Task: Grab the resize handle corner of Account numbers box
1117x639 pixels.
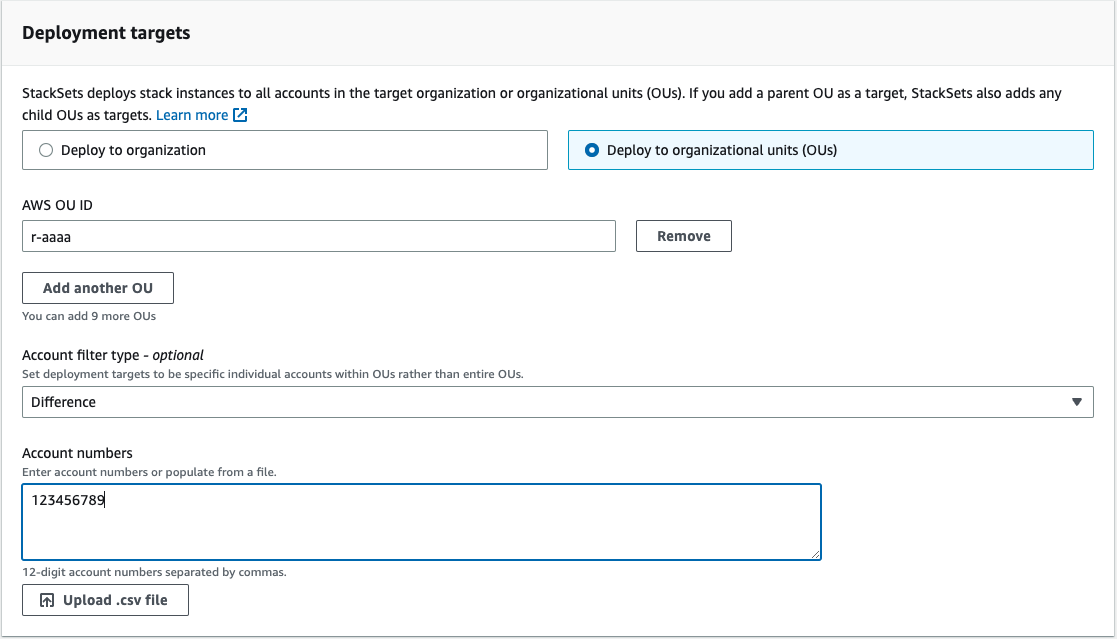Action: click(x=815, y=554)
